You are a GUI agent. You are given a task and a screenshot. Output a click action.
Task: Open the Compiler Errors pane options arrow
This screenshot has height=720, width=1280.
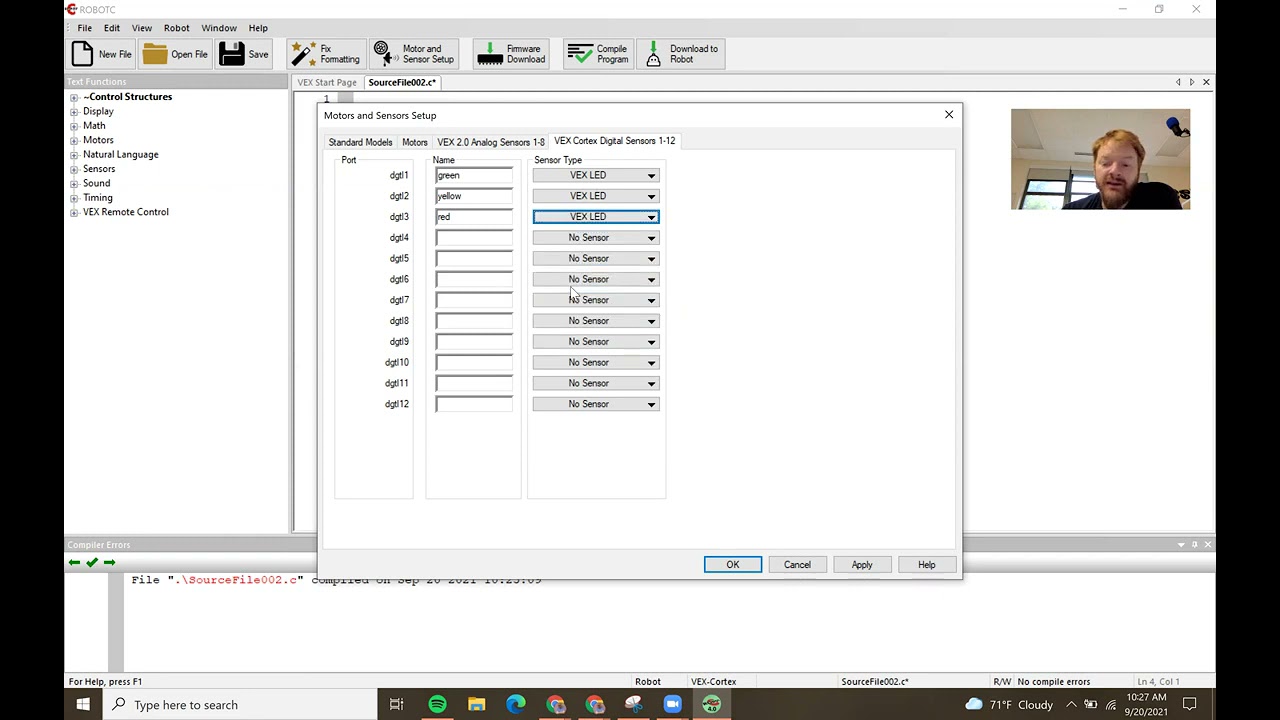pos(1181,545)
